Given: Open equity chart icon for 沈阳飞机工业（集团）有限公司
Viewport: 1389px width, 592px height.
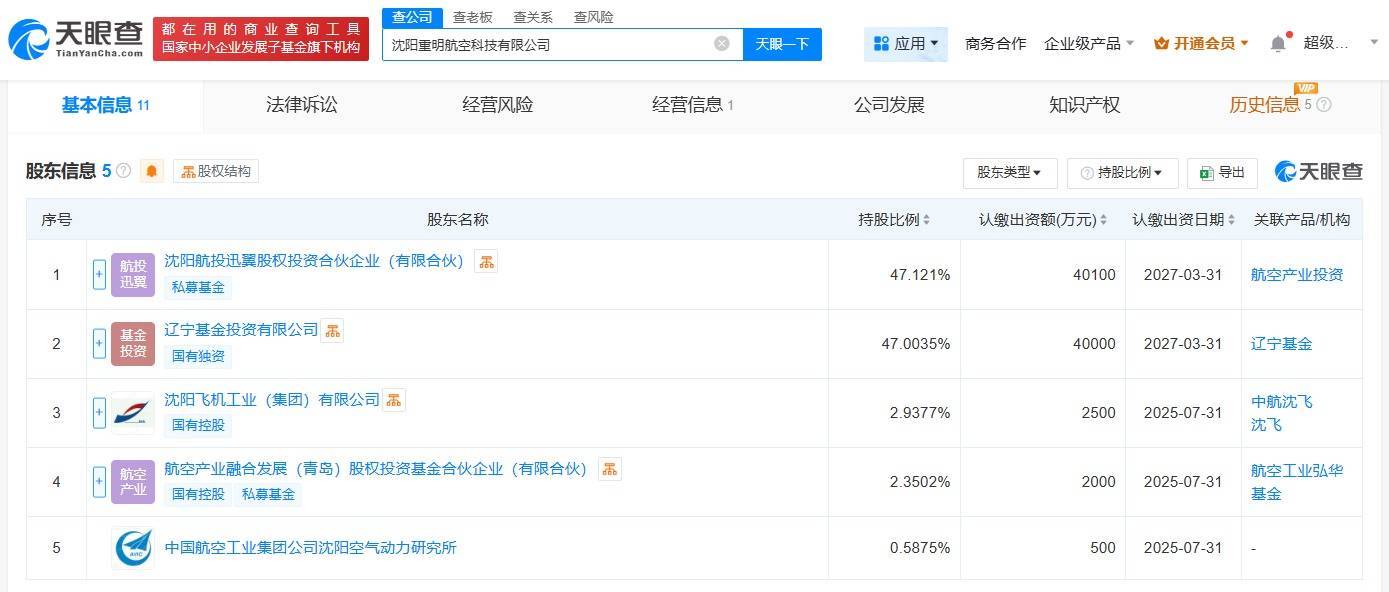Looking at the screenshot, I should (x=394, y=400).
